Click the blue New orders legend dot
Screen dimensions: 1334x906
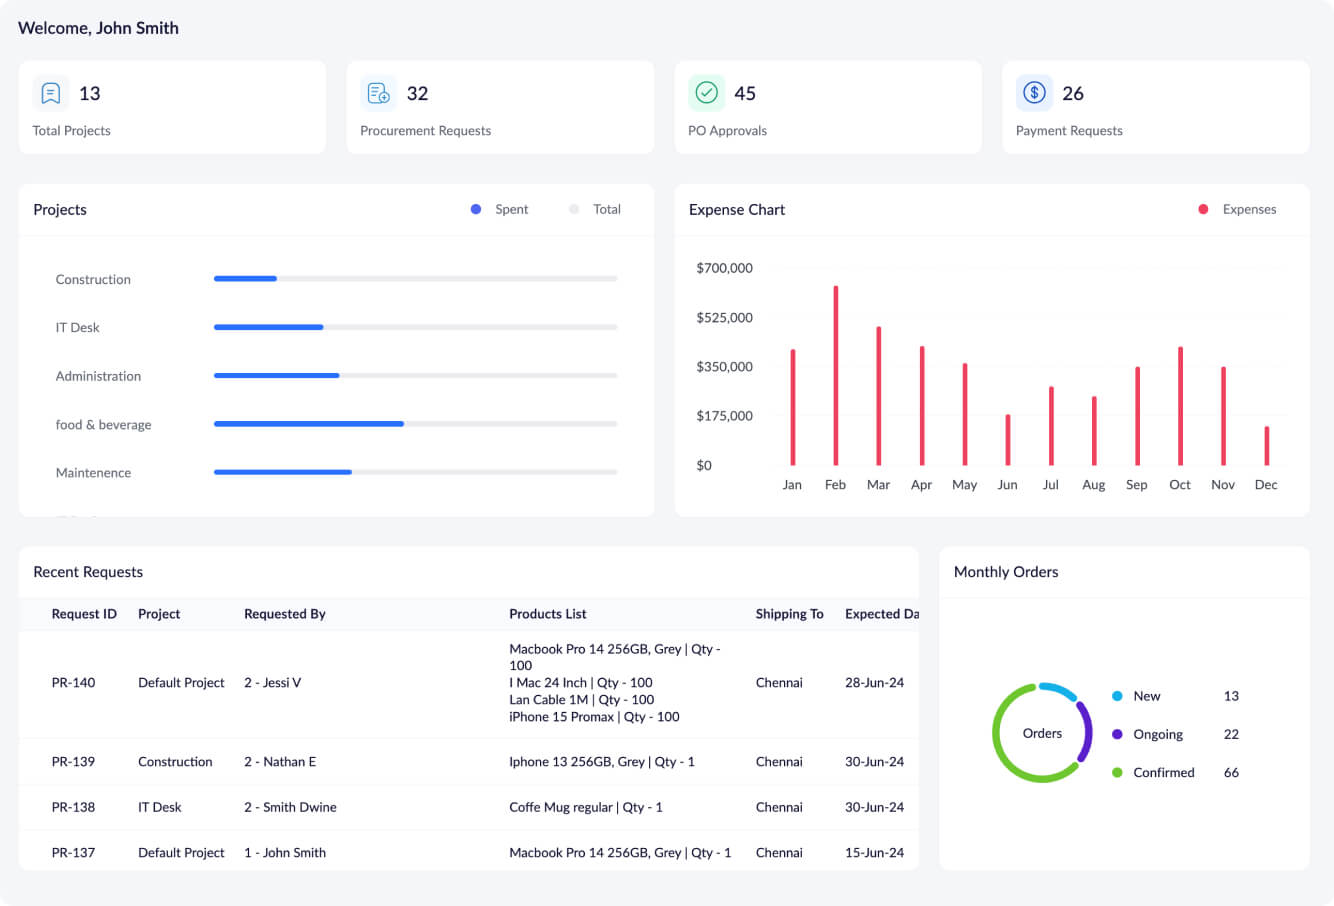(x=1117, y=696)
